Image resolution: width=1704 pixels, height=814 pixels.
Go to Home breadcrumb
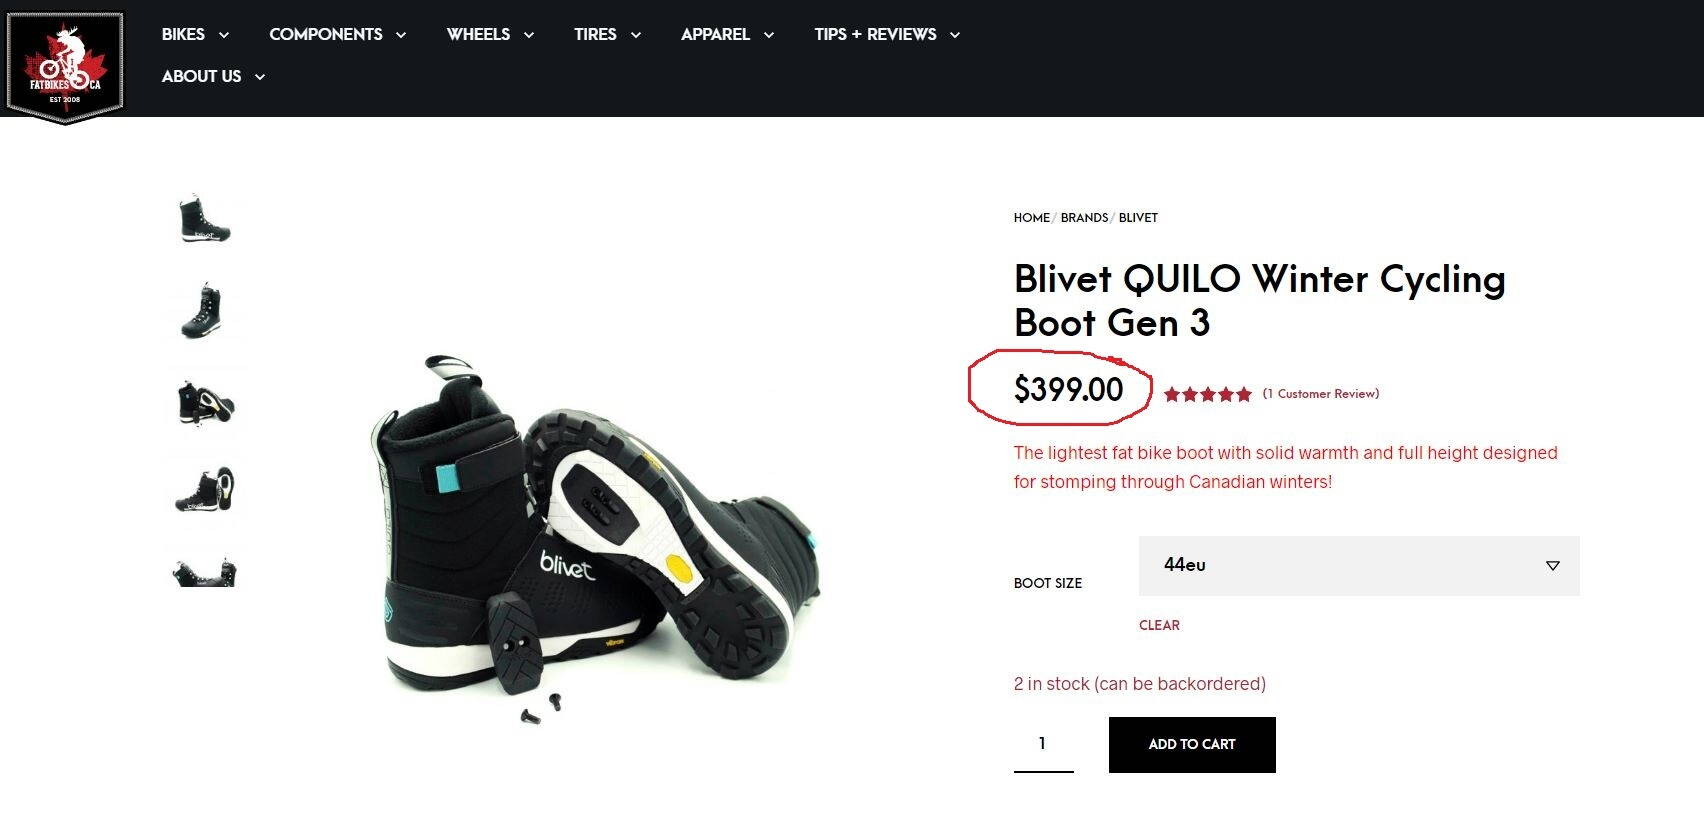pyautogui.click(x=1031, y=217)
